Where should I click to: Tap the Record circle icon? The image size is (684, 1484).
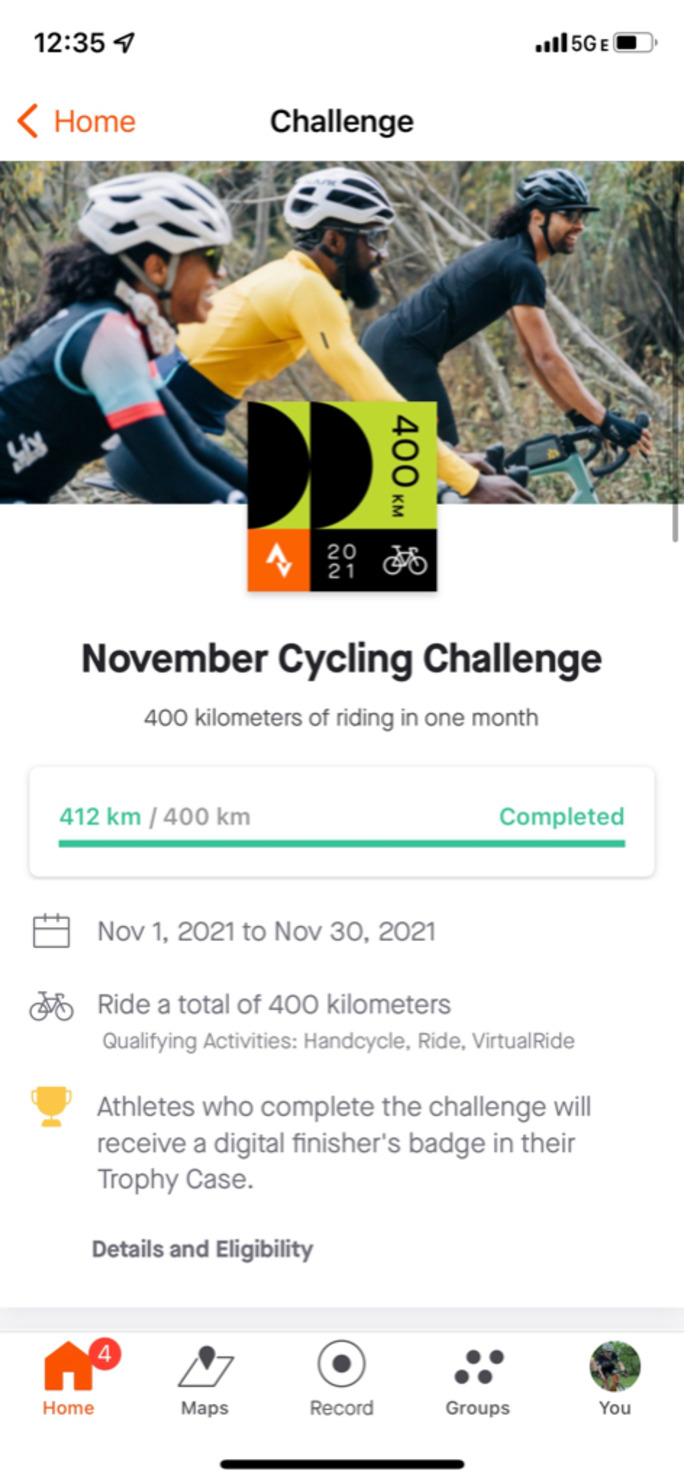click(x=341, y=1365)
